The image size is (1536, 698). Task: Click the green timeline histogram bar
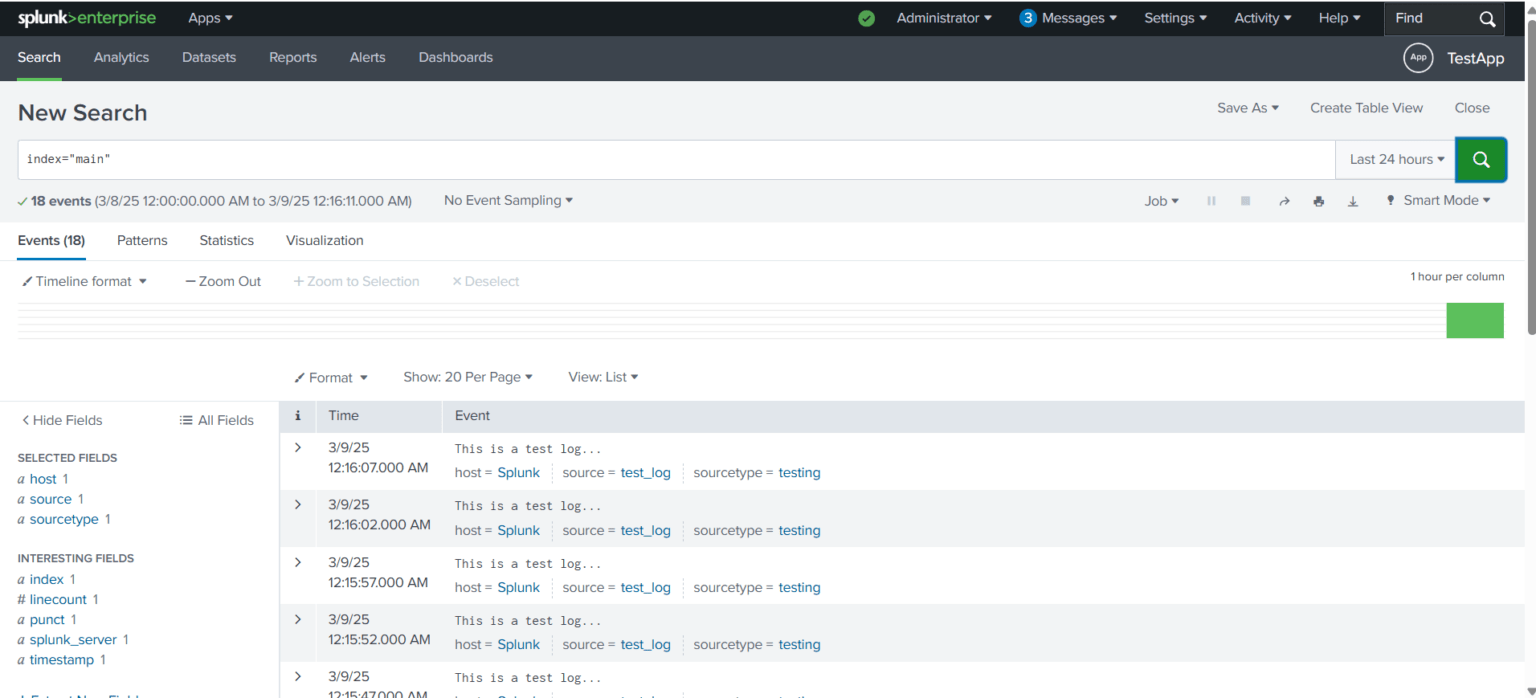pos(1474,321)
